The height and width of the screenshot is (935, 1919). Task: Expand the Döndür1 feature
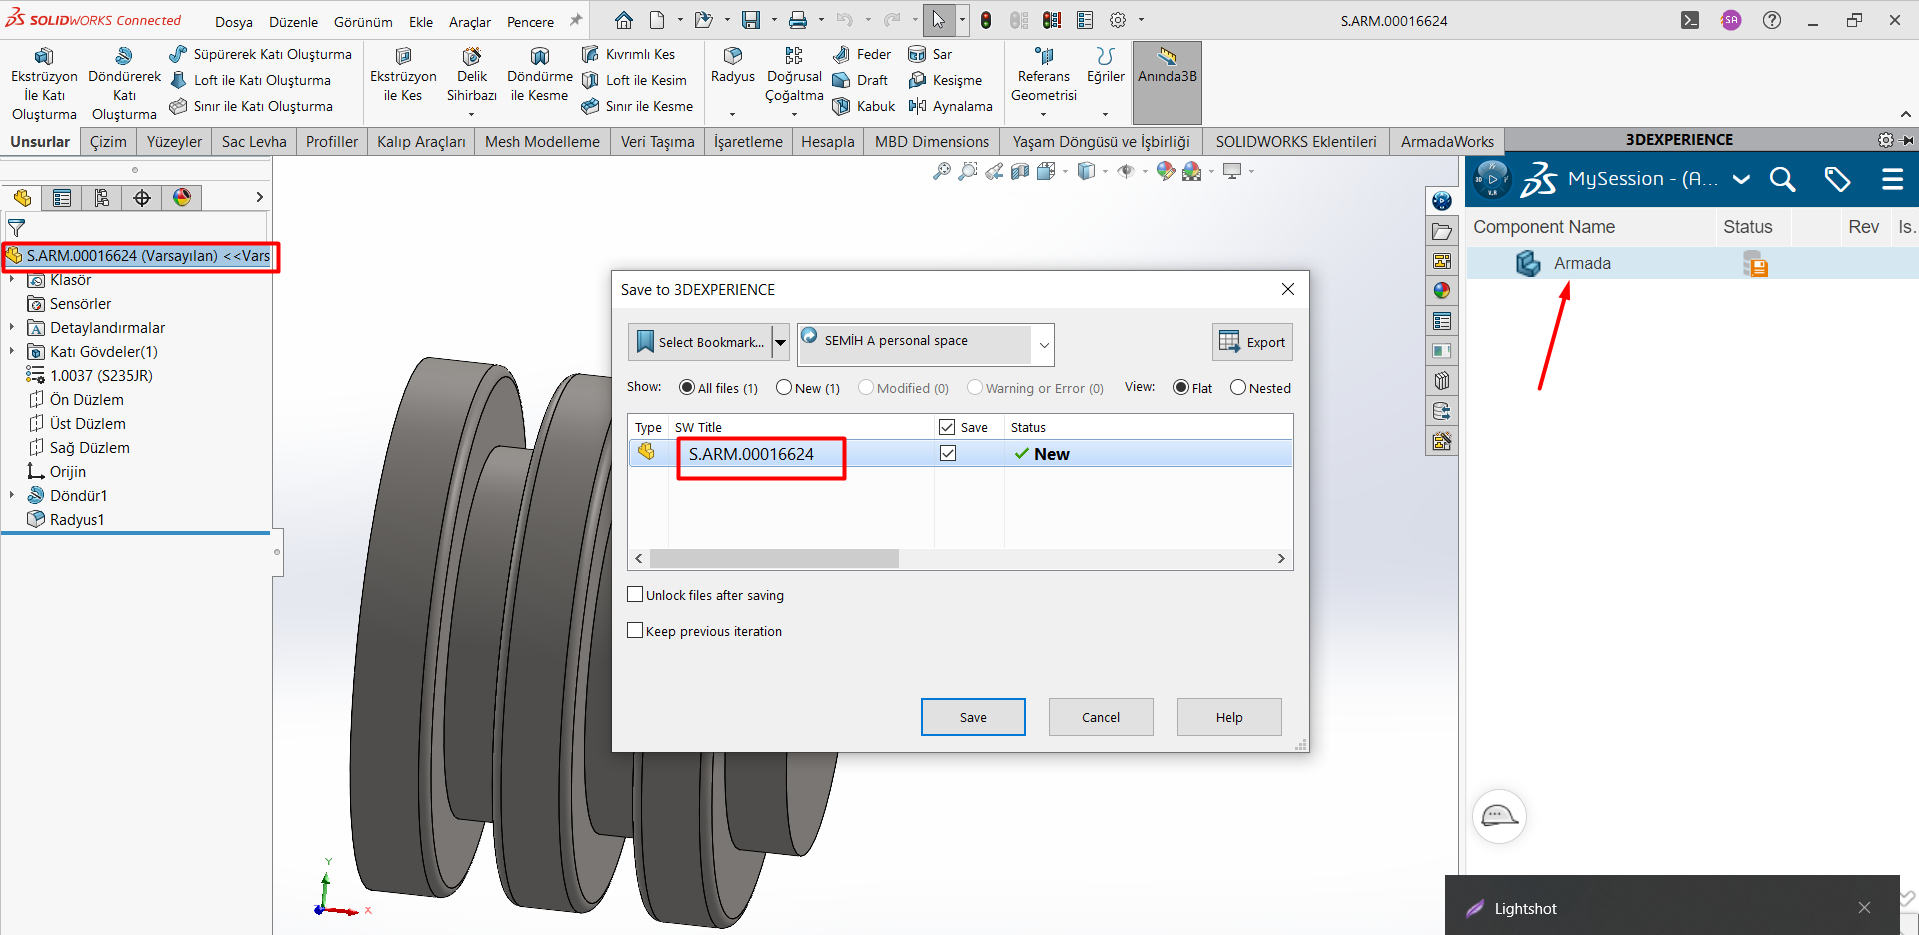(x=12, y=496)
